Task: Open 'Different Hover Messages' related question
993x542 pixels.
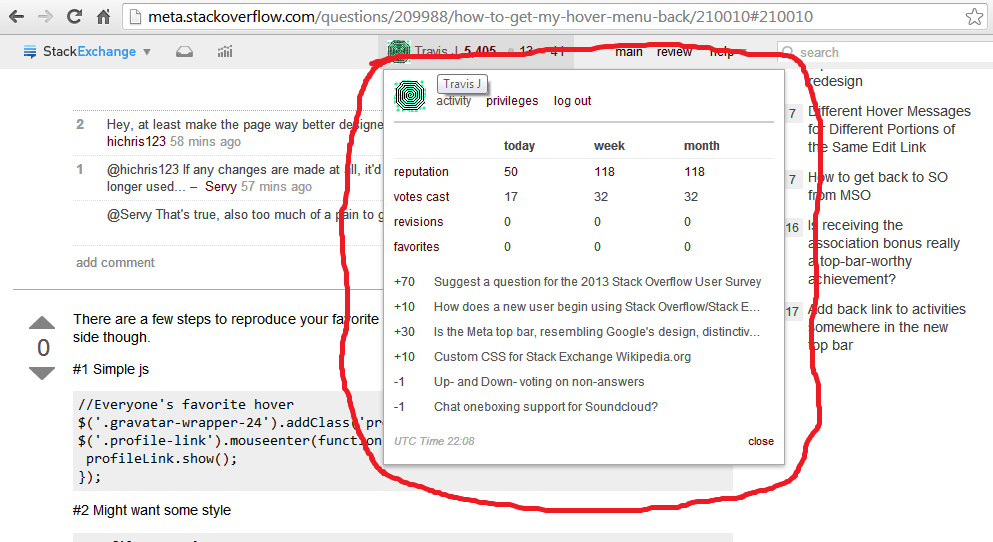Action: [x=889, y=129]
